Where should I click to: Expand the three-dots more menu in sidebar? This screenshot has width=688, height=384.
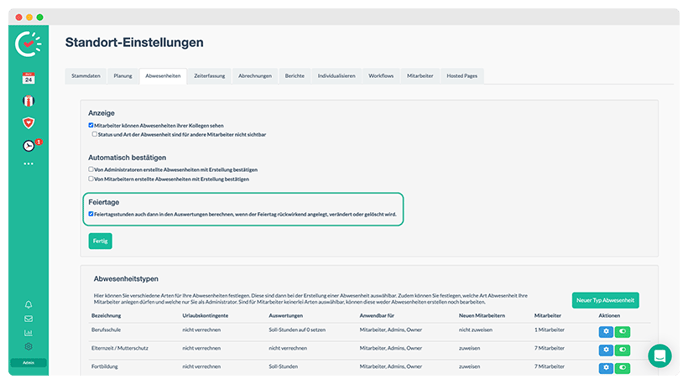tap(29, 164)
